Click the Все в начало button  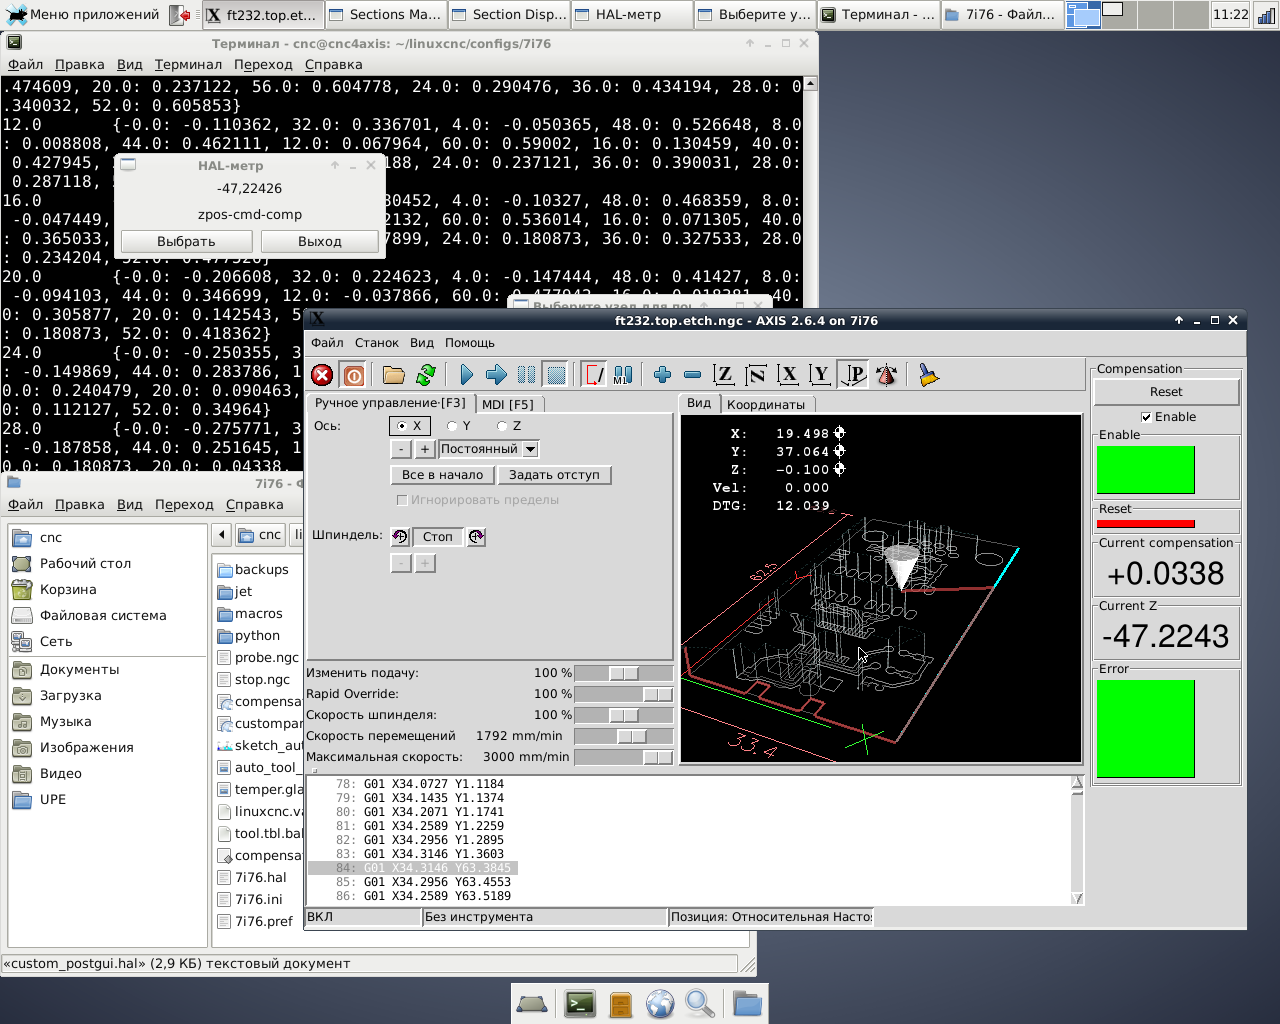tap(442, 475)
